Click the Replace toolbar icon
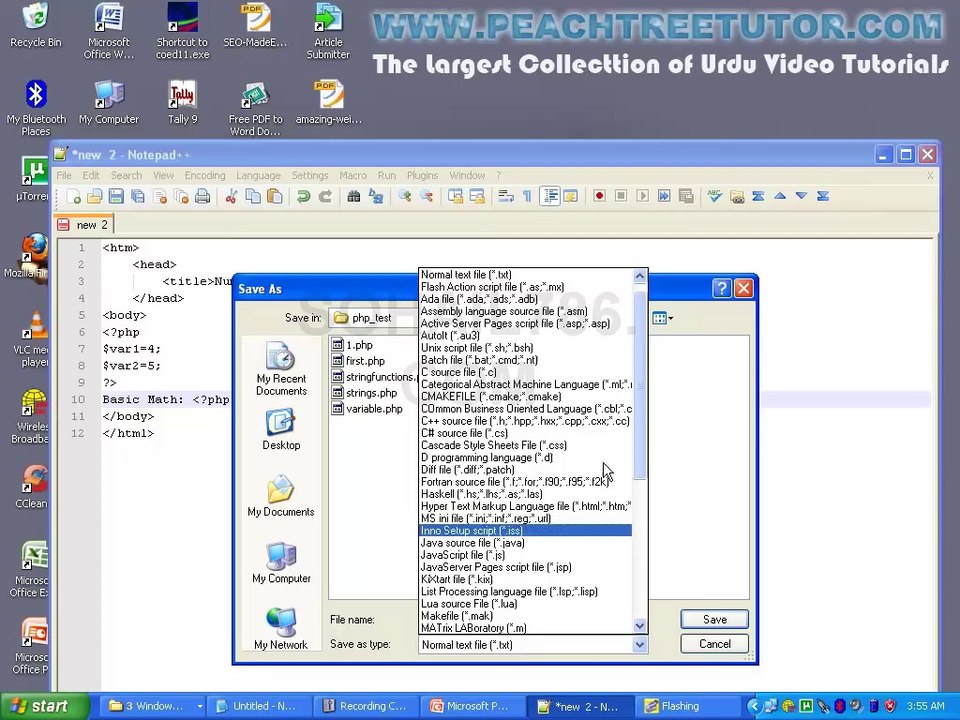The width and height of the screenshot is (960, 720). pyautogui.click(x=376, y=197)
